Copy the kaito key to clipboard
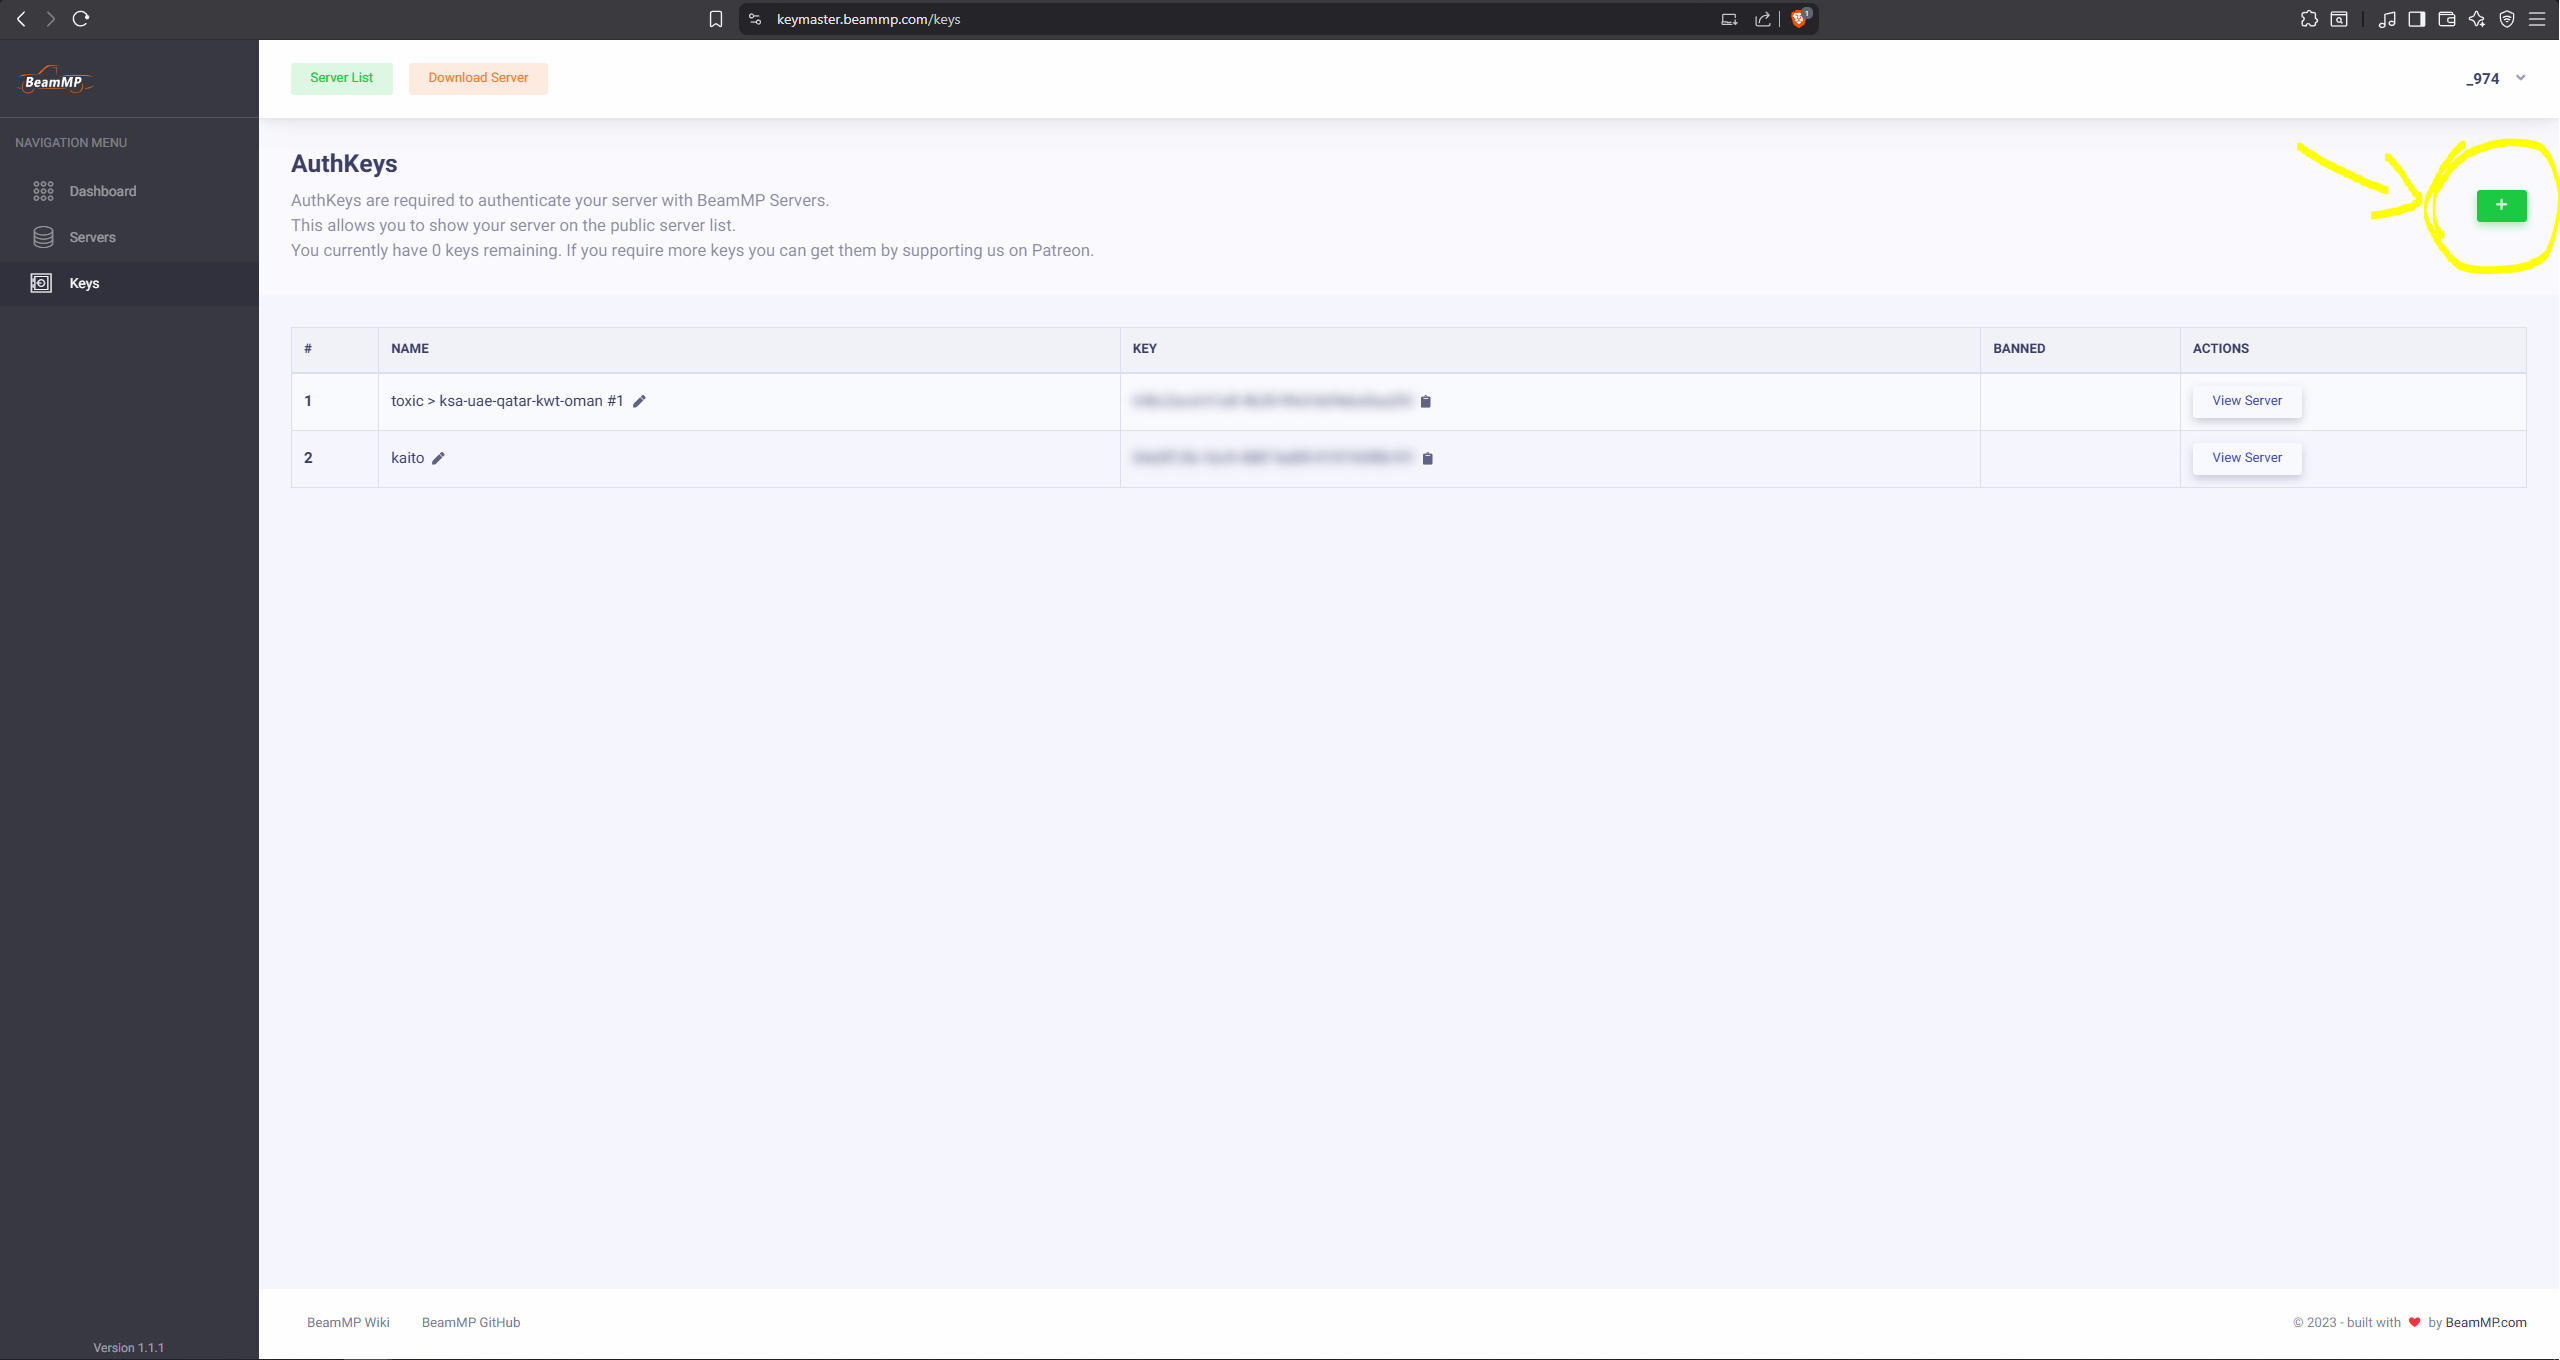 coord(1428,458)
